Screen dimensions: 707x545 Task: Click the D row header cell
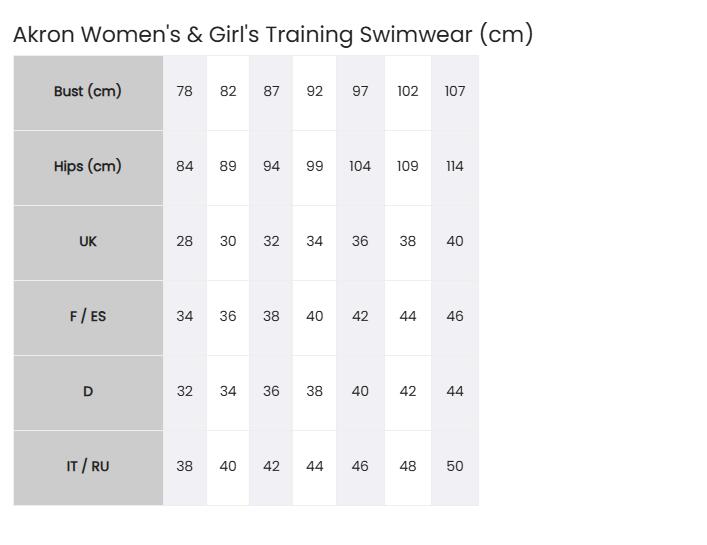tap(88, 393)
